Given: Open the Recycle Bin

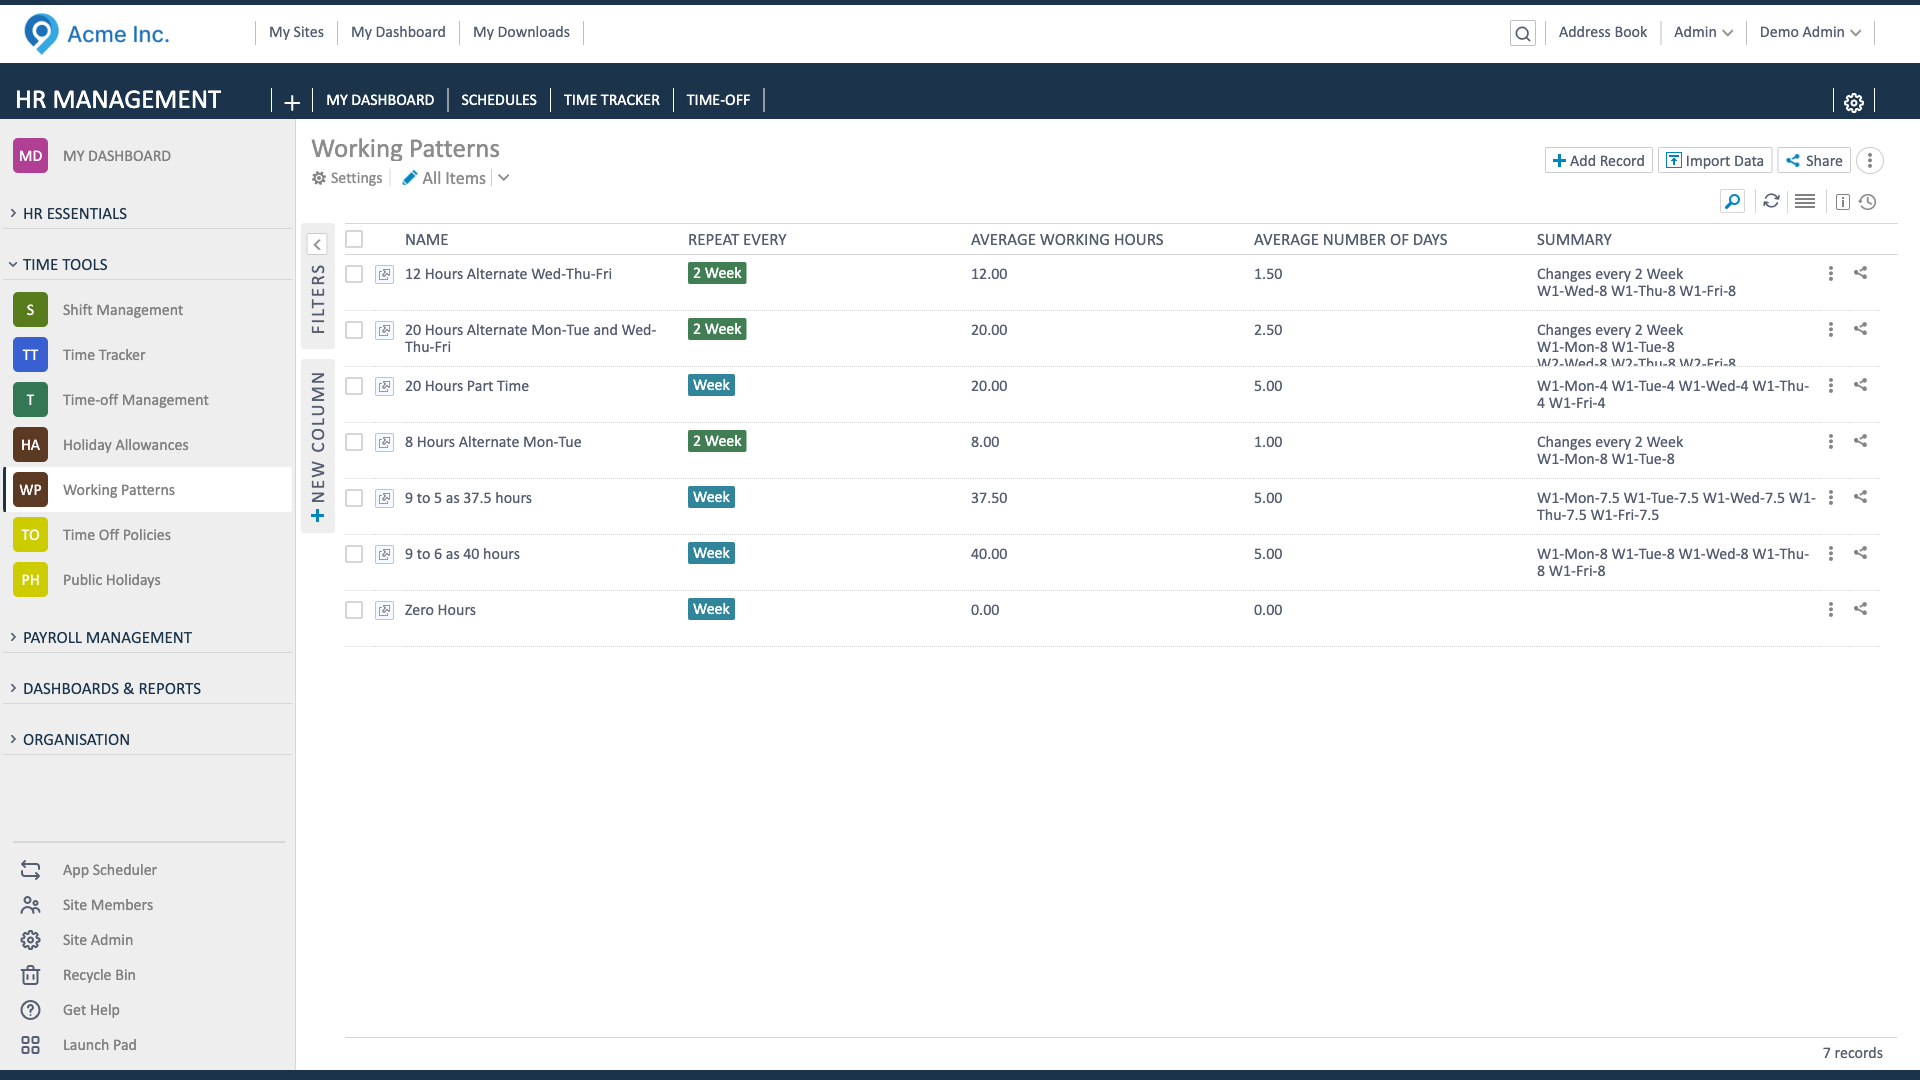Looking at the screenshot, I should click(x=98, y=975).
